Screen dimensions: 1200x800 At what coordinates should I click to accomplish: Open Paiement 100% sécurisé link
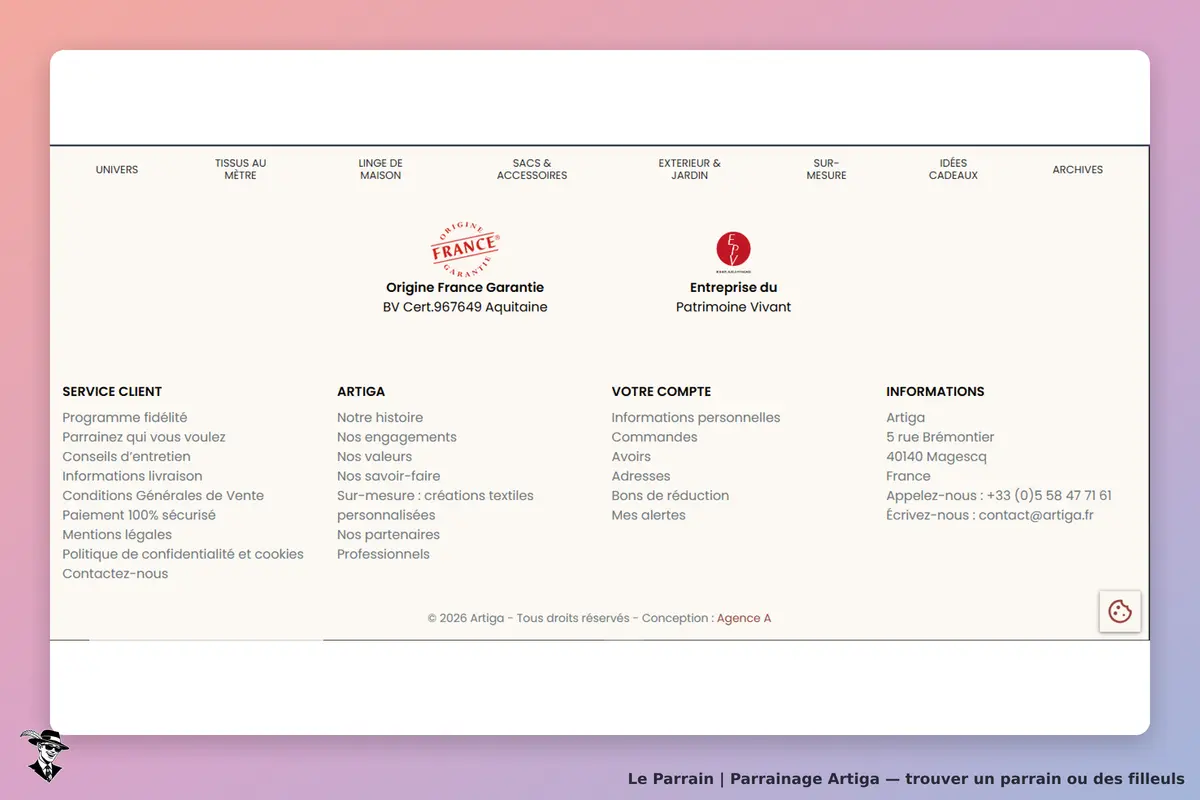[x=139, y=515]
